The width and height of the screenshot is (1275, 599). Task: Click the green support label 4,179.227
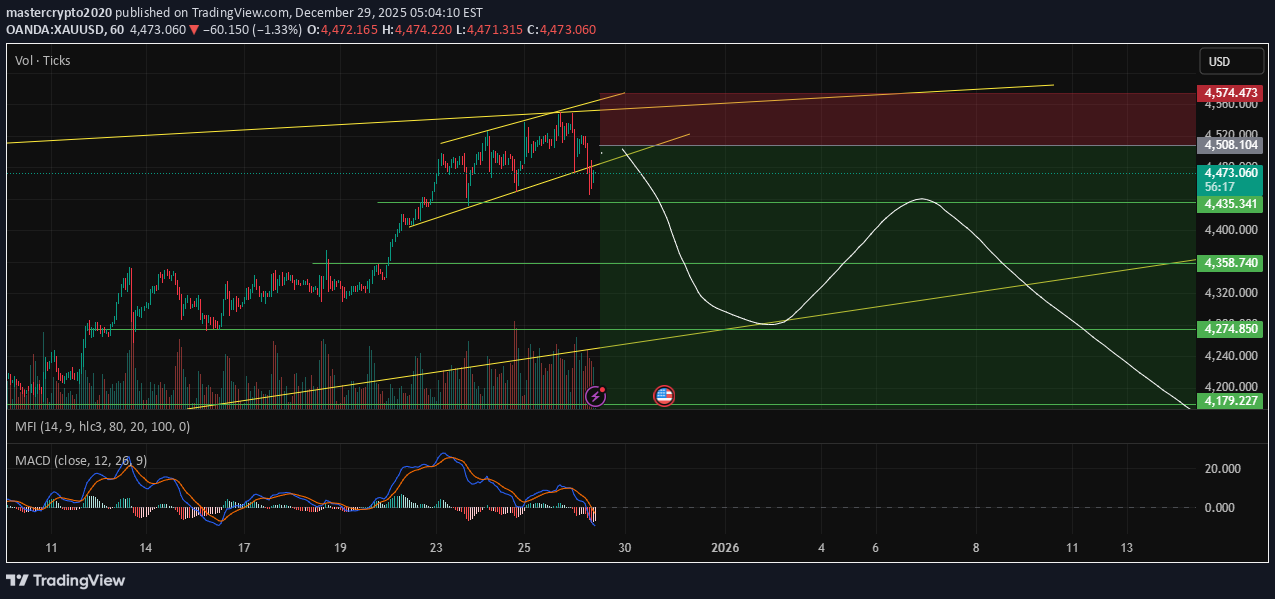click(x=1229, y=402)
